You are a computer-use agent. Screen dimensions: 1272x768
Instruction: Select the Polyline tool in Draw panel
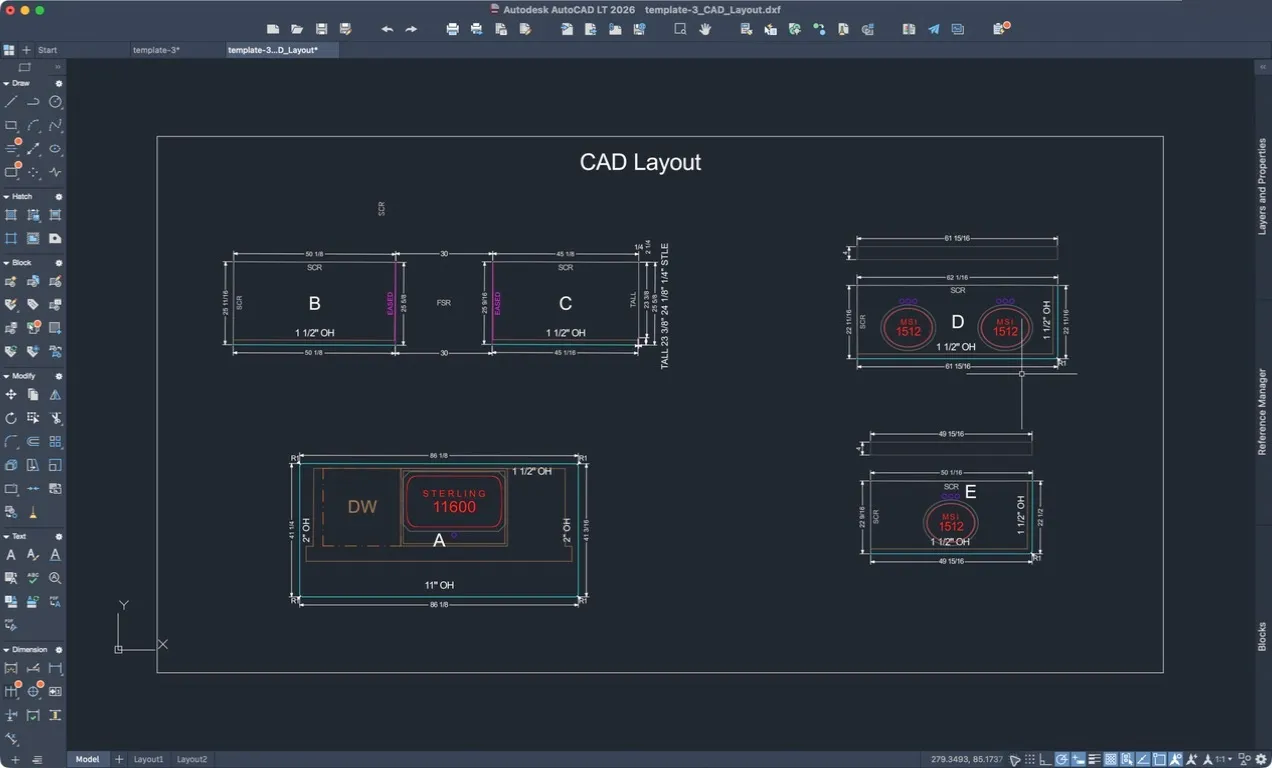pyautogui.click(x=33, y=102)
